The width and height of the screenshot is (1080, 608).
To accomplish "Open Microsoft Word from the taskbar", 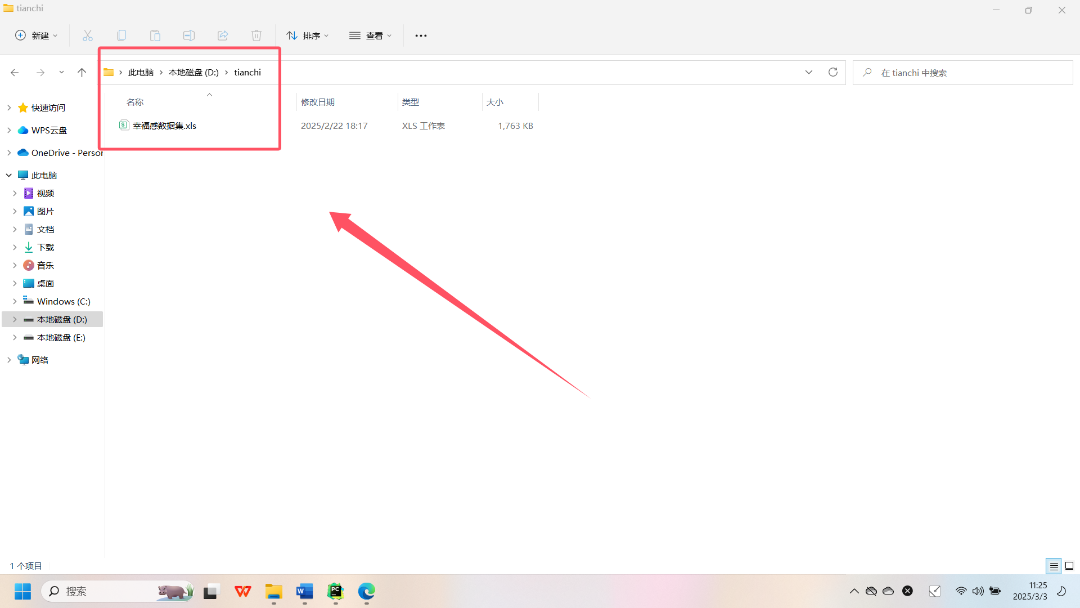I will click(x=304, y=591).
